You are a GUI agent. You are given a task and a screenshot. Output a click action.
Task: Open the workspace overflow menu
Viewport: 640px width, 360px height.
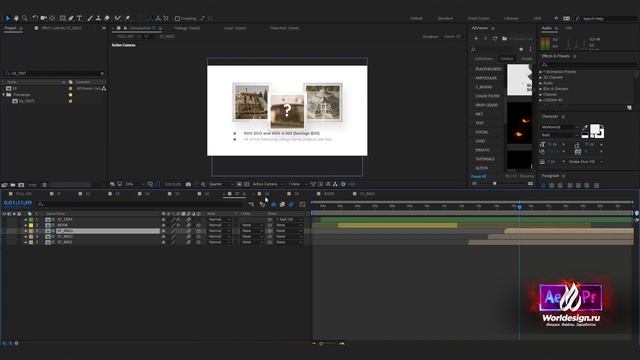click(x=556, y=19)
